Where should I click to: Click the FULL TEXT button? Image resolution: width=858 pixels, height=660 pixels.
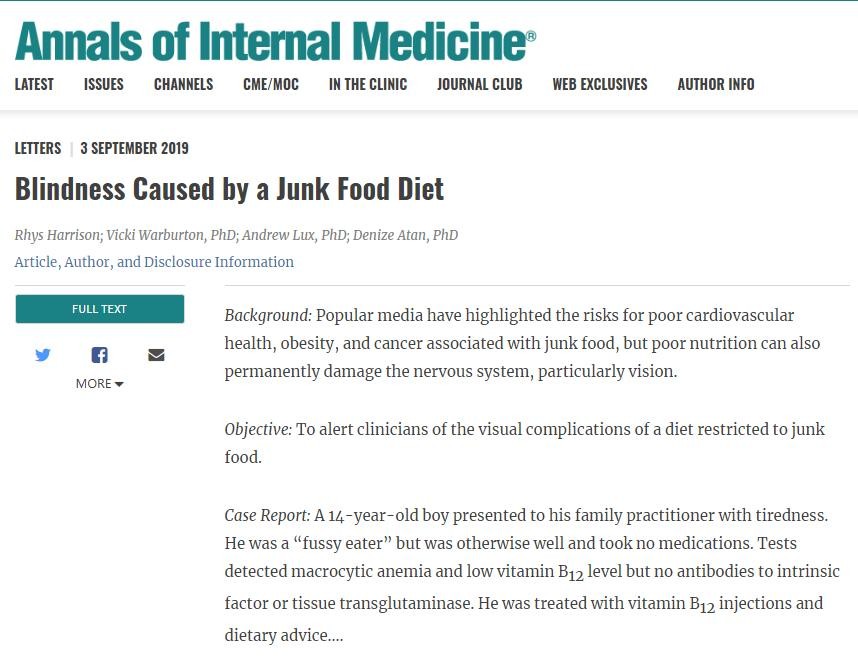[99, 309]
